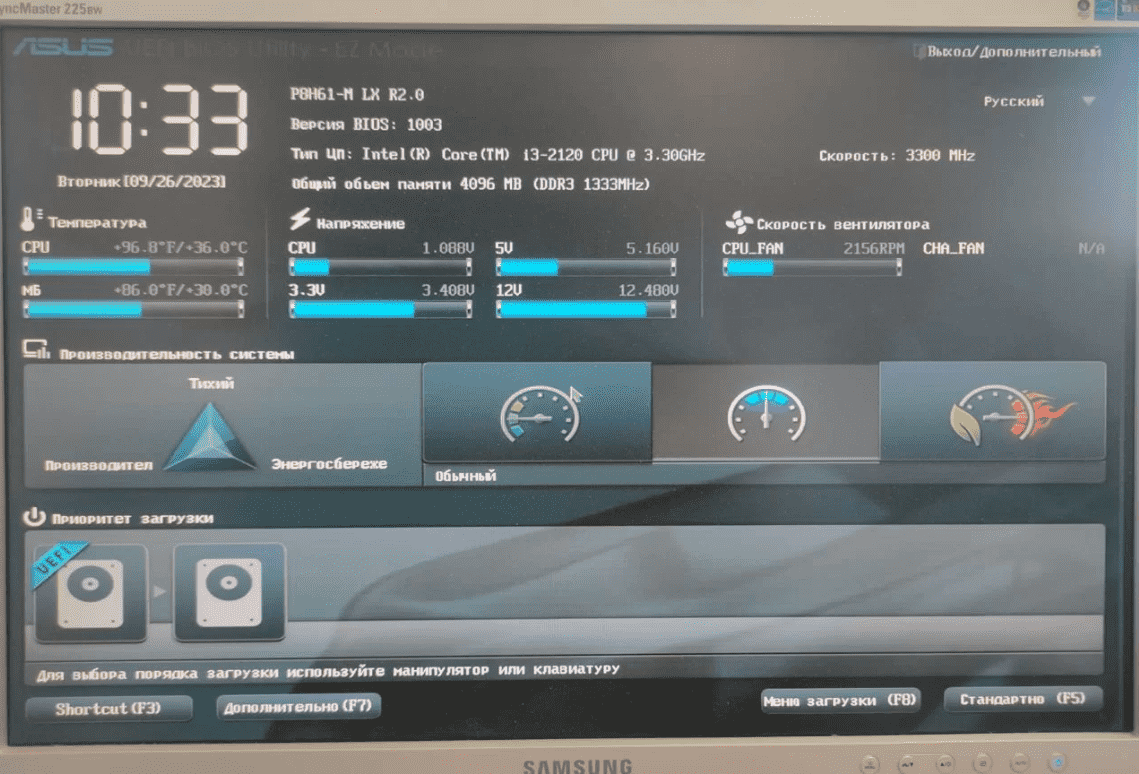Viewport: 1139px width, 774px height.
Task: Click the 5V voltage bar
Action: [586, 267]
